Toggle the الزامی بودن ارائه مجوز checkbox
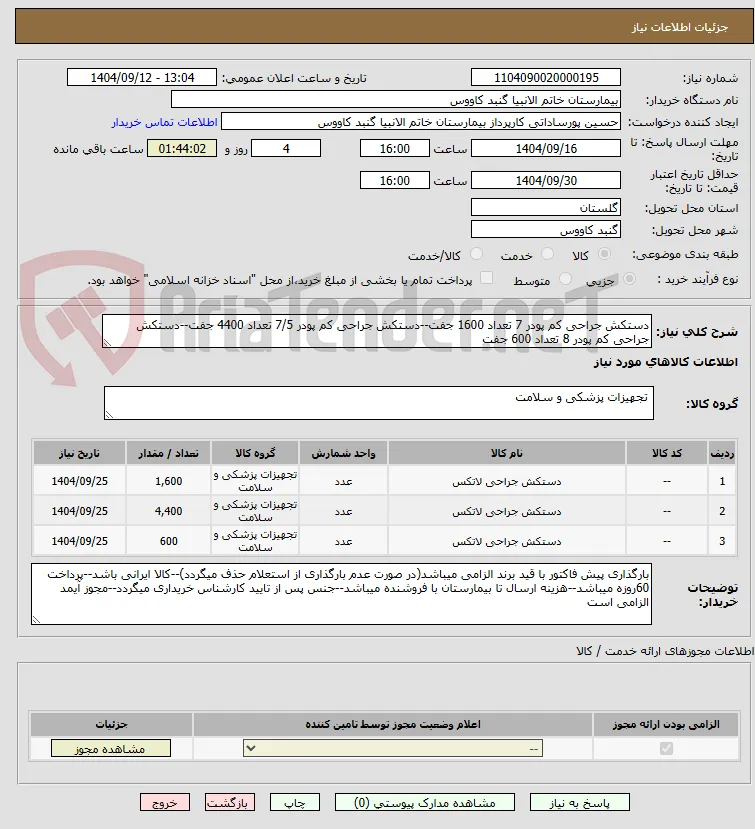755x829 pixels. click(x=666, y=748)
